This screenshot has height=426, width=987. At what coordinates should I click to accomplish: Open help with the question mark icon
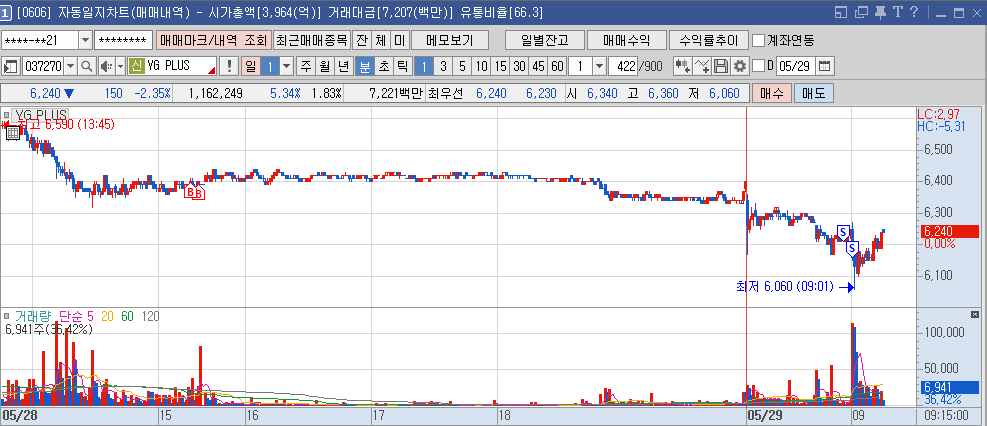point(914,12)
